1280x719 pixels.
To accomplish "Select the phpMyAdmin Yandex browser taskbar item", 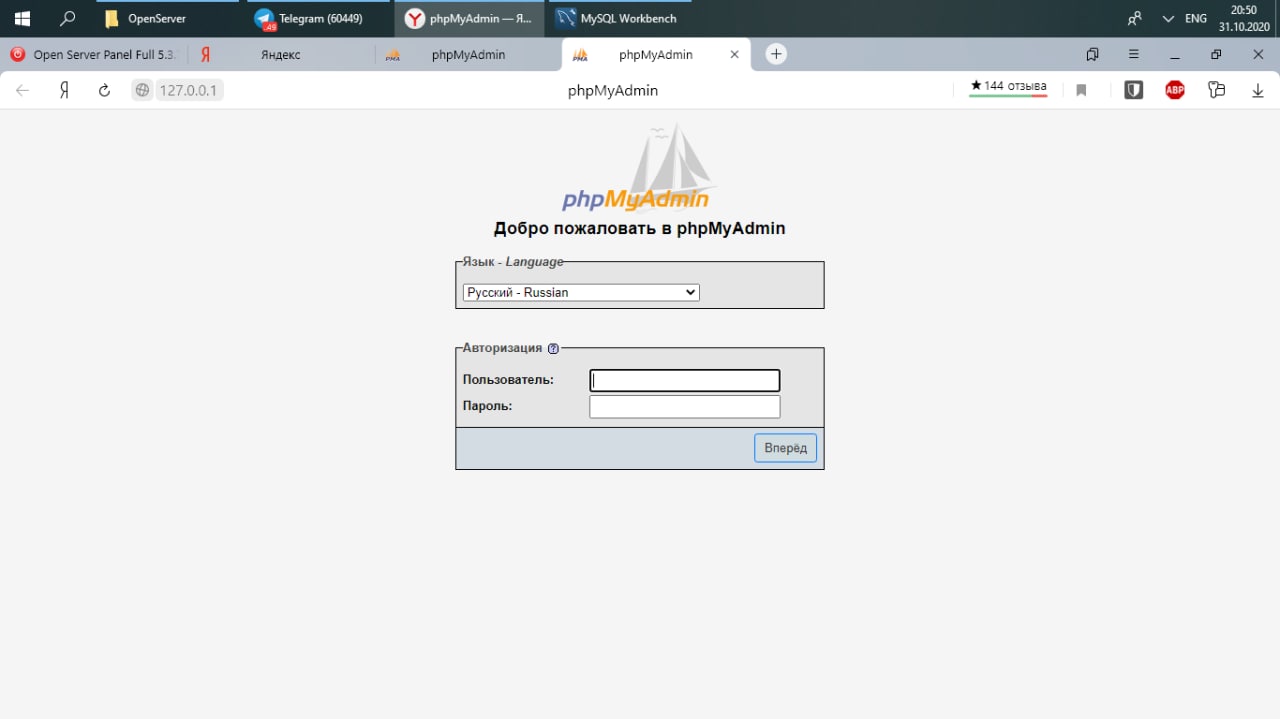I will coord(470,18).
